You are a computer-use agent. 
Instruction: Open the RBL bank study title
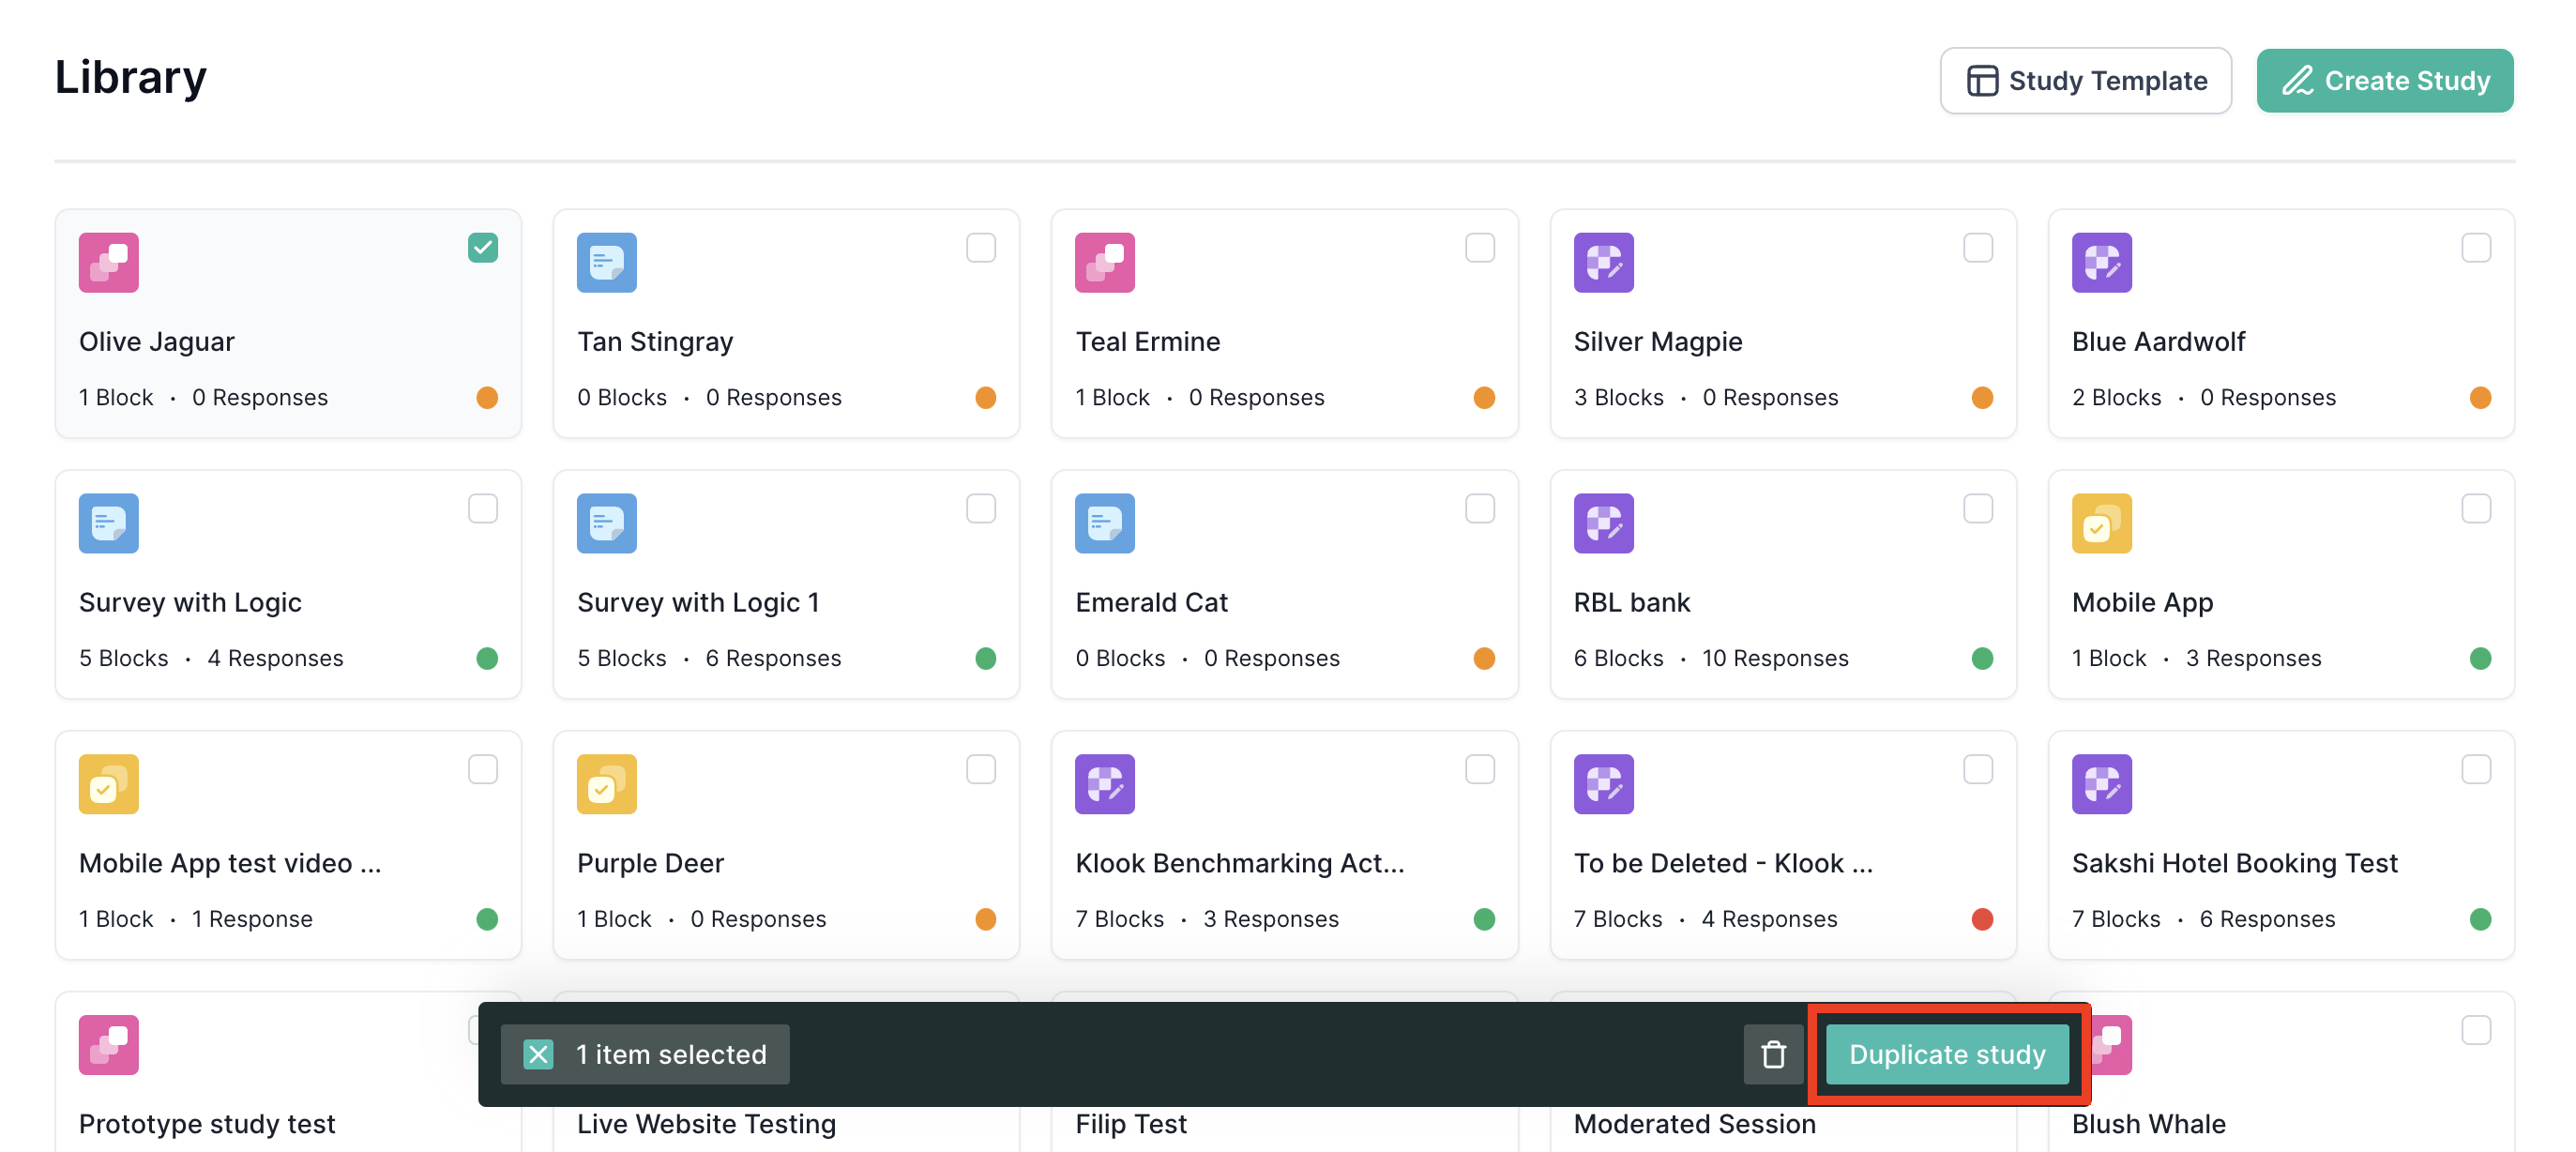[1631, 602]
